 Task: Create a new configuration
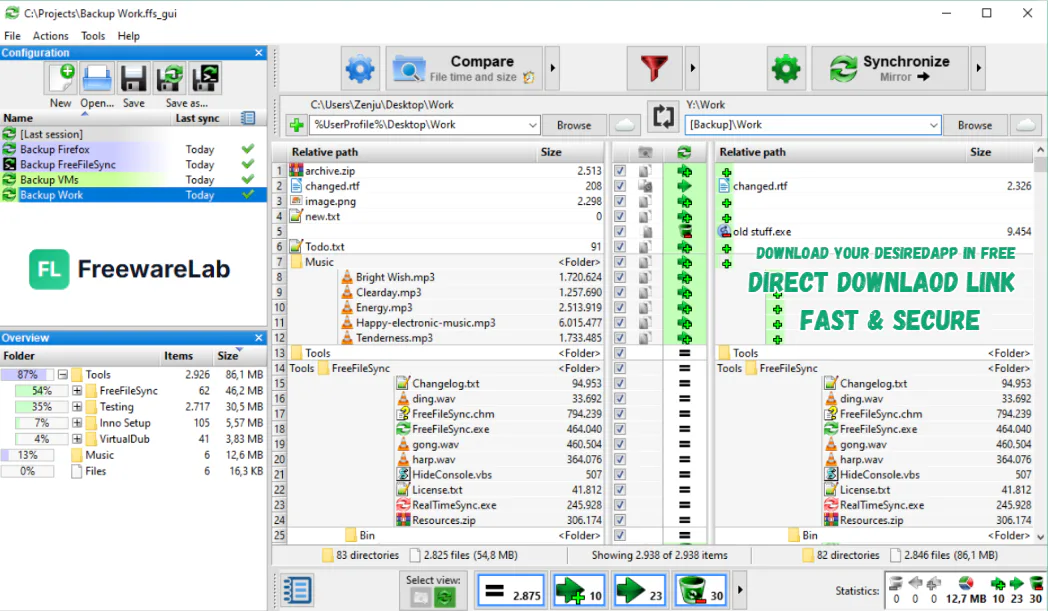pyautogui.click(x=60, y=77)
